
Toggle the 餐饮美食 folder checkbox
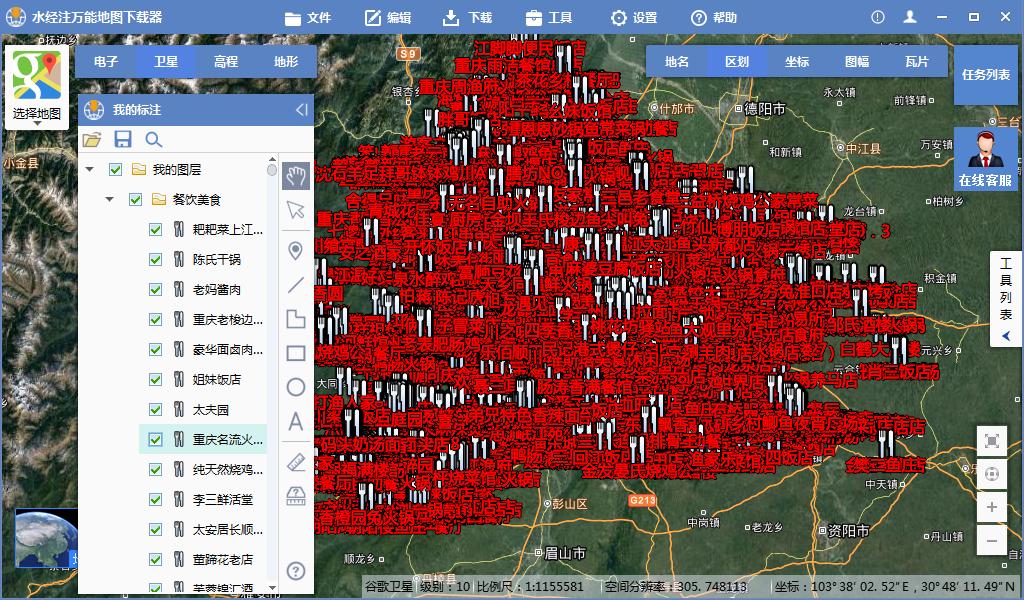pos(136,200)
